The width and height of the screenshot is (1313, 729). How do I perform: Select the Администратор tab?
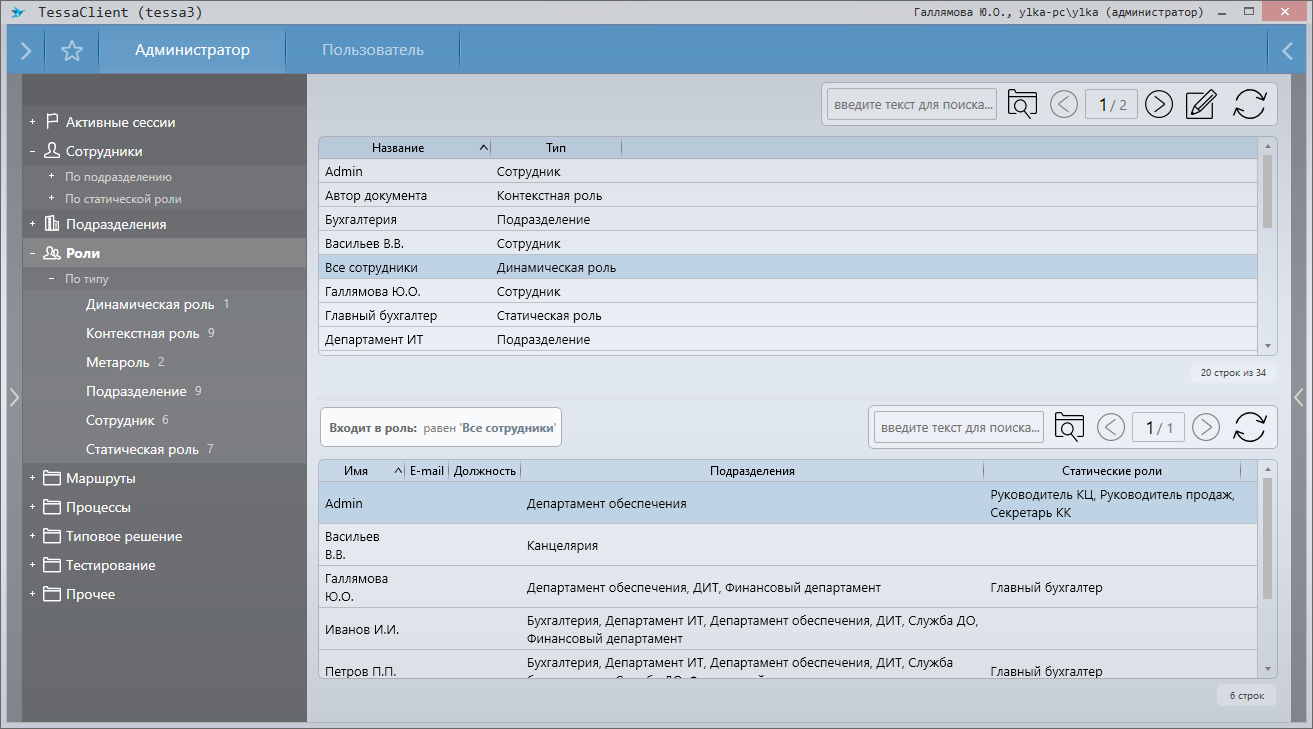[x=192, y=50]
